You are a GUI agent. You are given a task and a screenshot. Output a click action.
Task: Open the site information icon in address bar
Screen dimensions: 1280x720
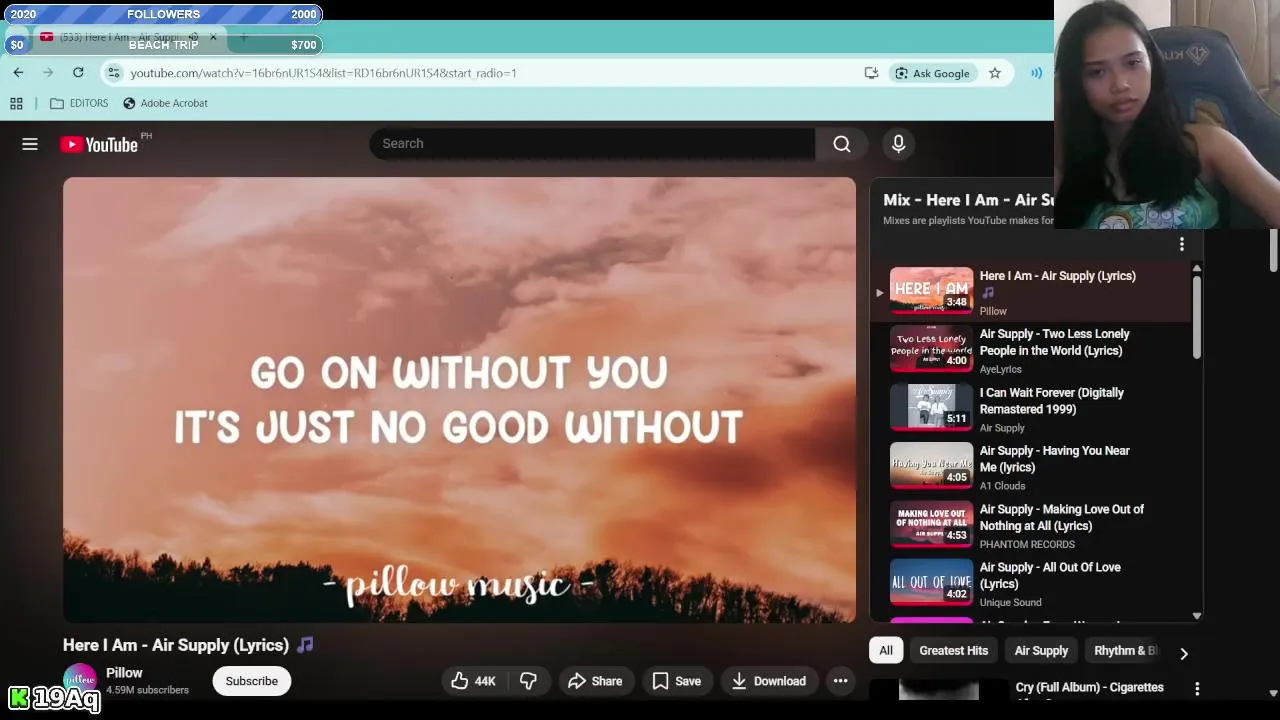[x=114, y=73]
